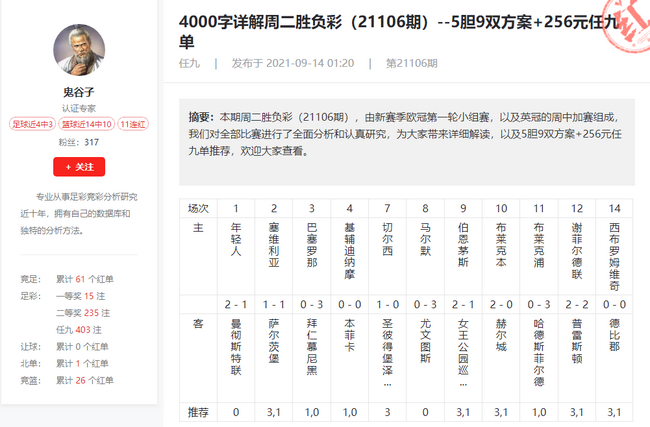This screenshot has height=427, width=650.
Task: Click the 鬼谷子 author avatar image
Action: [x=79, y=50]
